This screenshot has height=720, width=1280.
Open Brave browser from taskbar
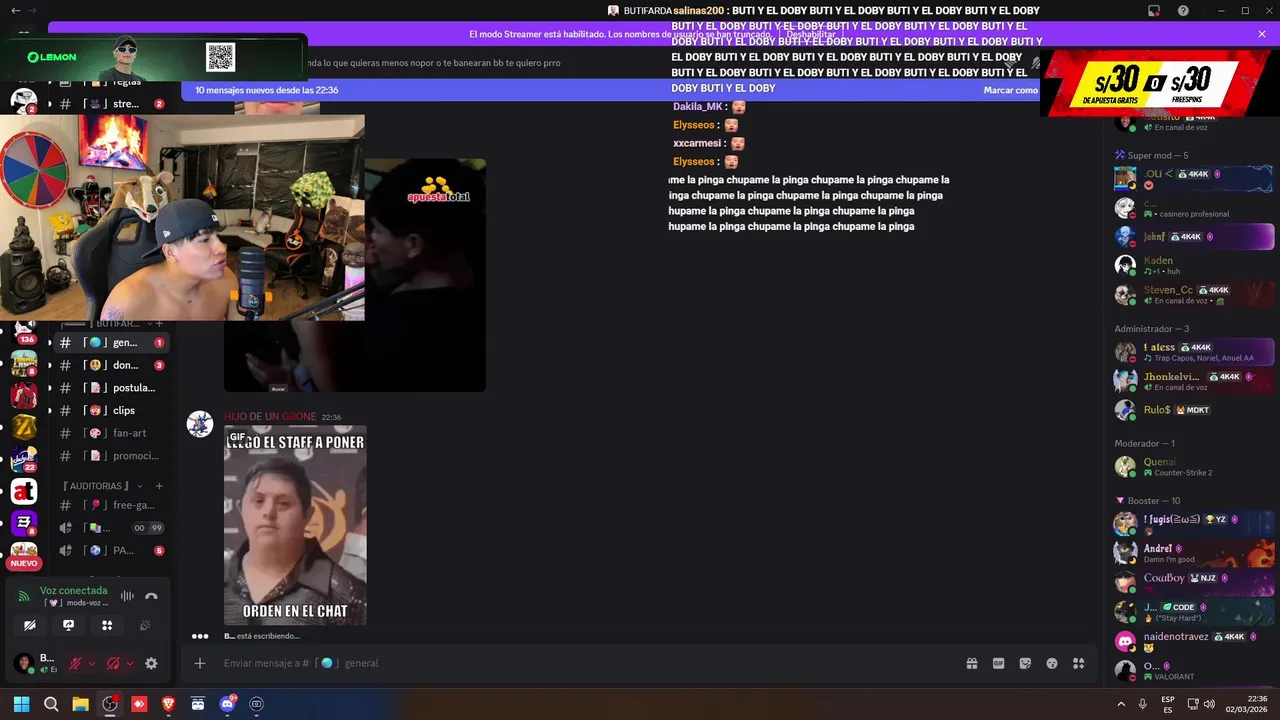pos(168,704)
